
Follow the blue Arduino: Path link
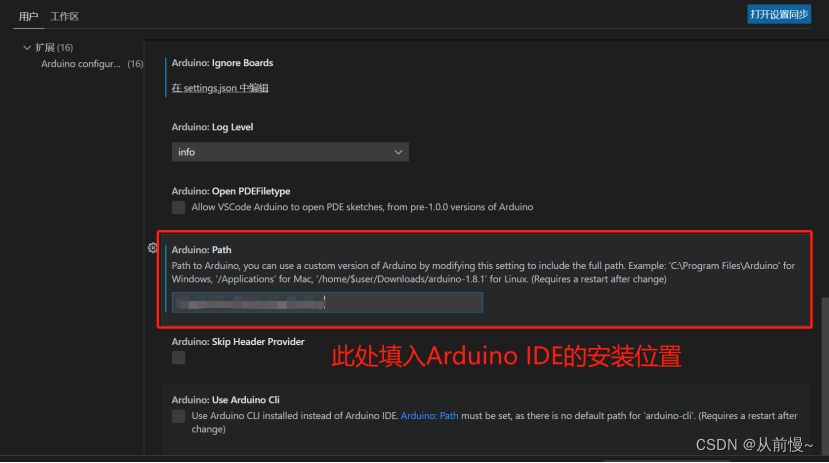[x=429, y=416]
